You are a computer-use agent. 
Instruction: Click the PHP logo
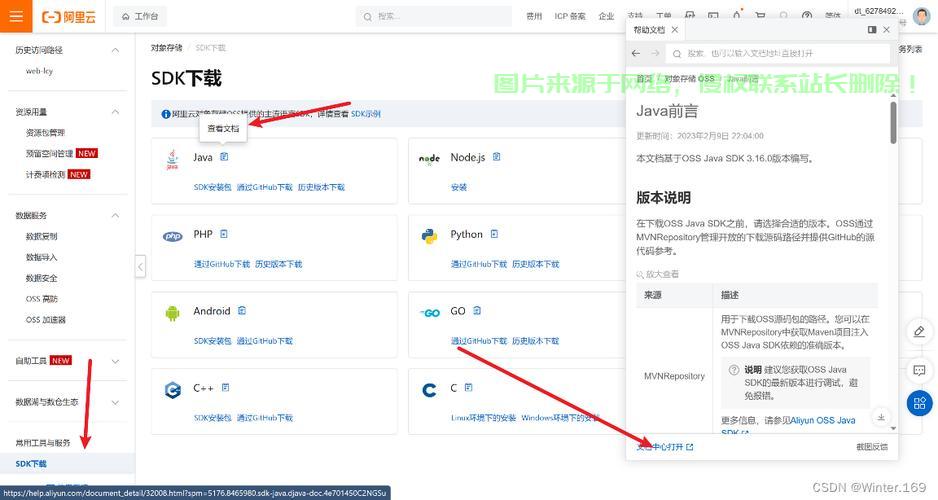click(172, 236)
